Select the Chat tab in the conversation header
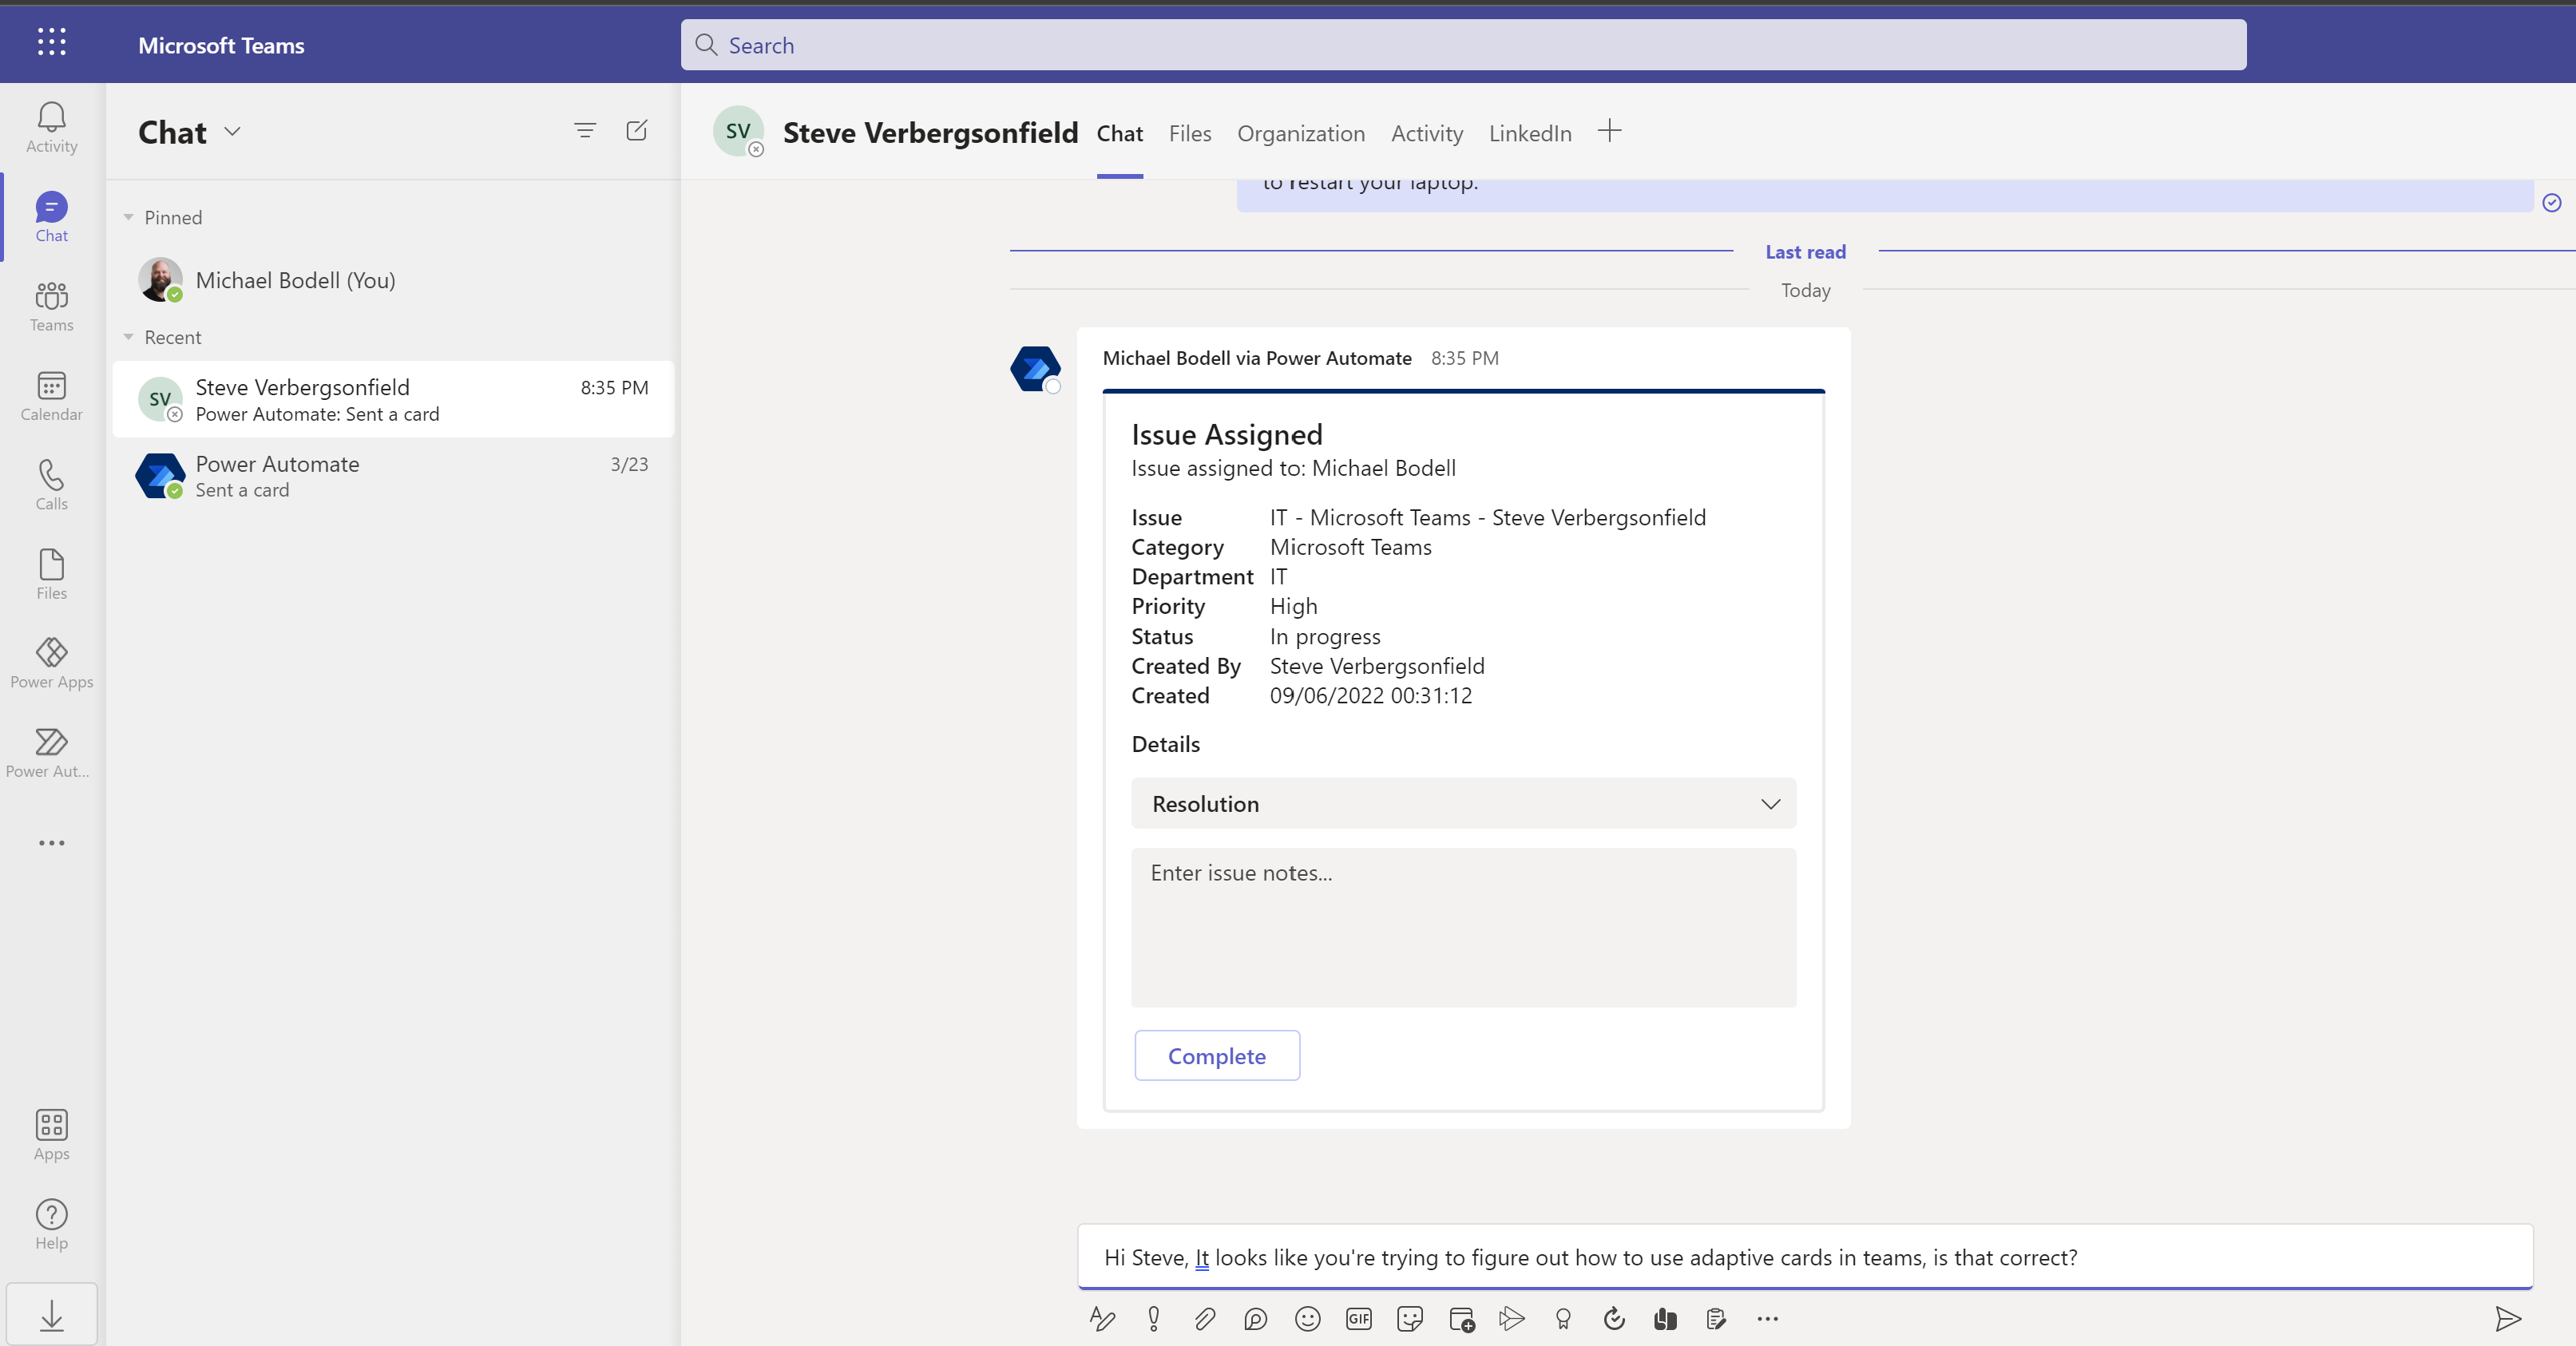Screen dimensions: 2576x1346 [1119, 133]
